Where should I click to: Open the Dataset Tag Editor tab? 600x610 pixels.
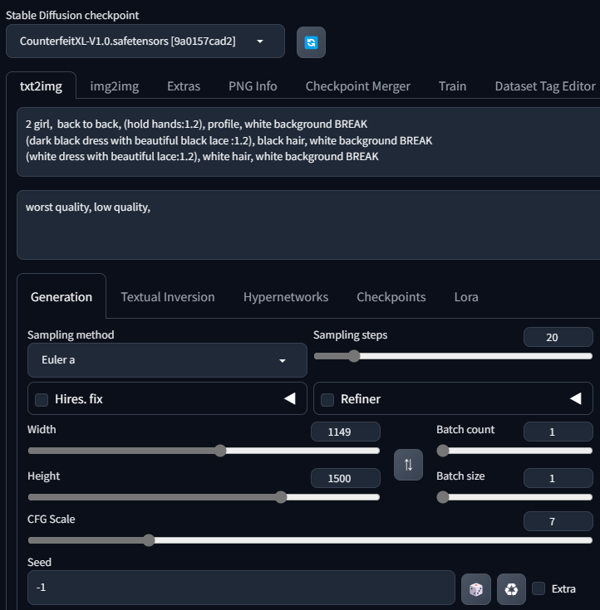(545, 86)
